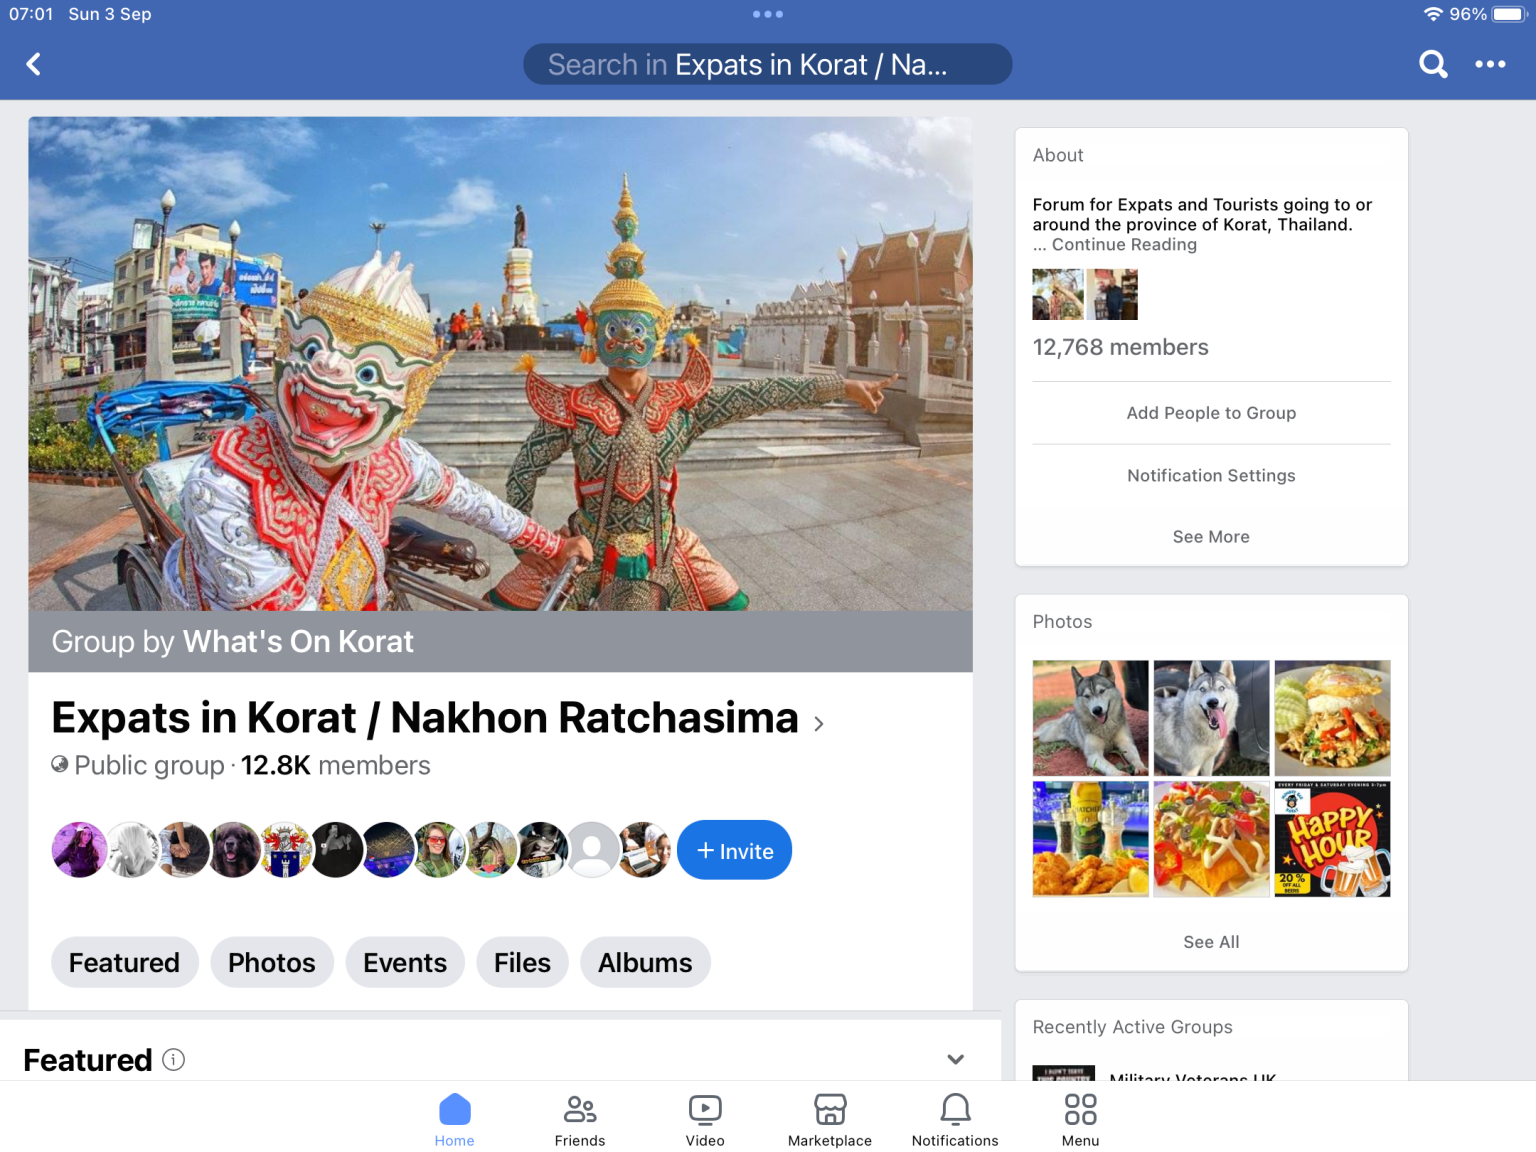Select the Files filter pill
Screen dimensions: 1536x1152
point(522,962)
